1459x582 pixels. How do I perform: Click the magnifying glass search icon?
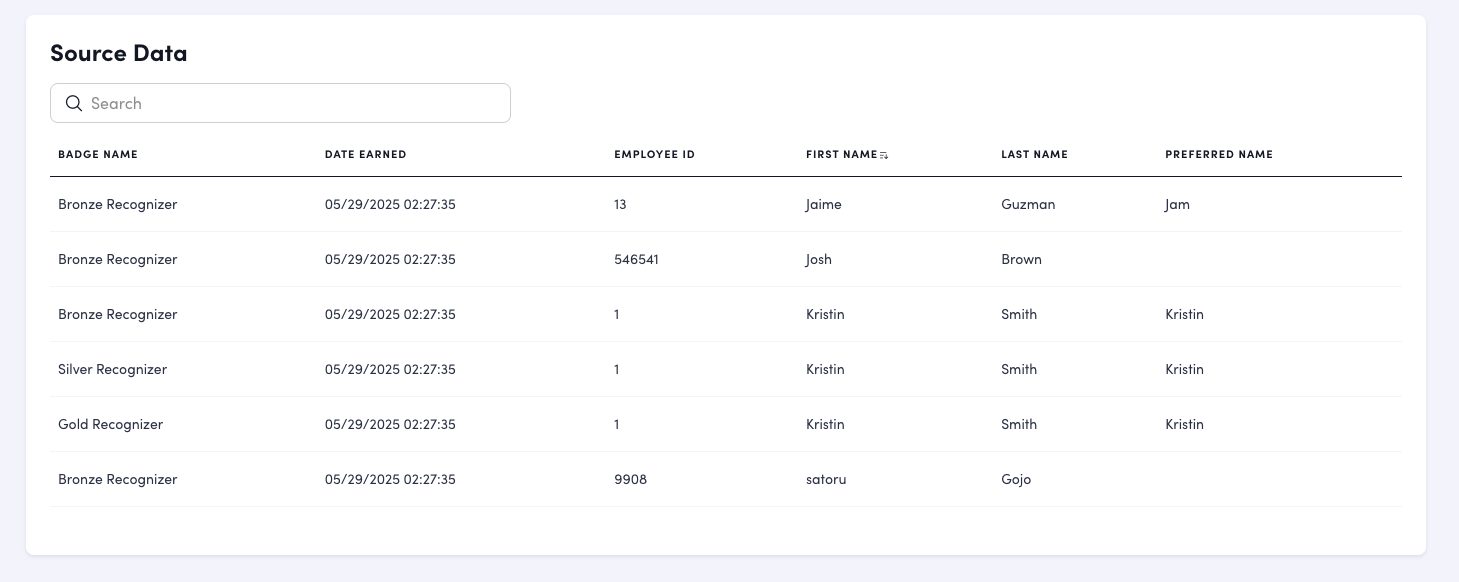(73, 103)
